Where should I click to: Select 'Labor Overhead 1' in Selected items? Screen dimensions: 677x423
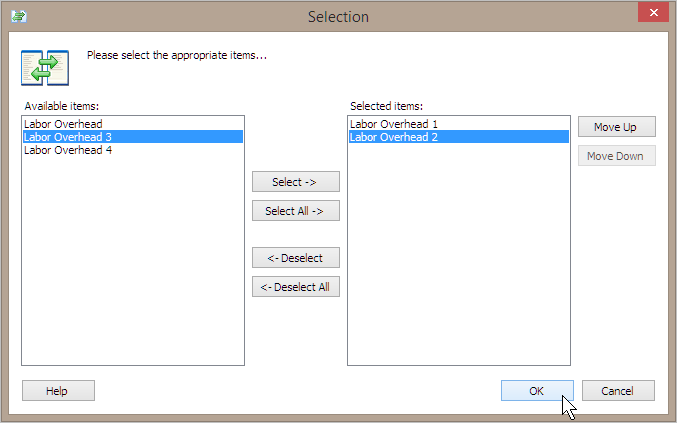(x=394, y=124)
